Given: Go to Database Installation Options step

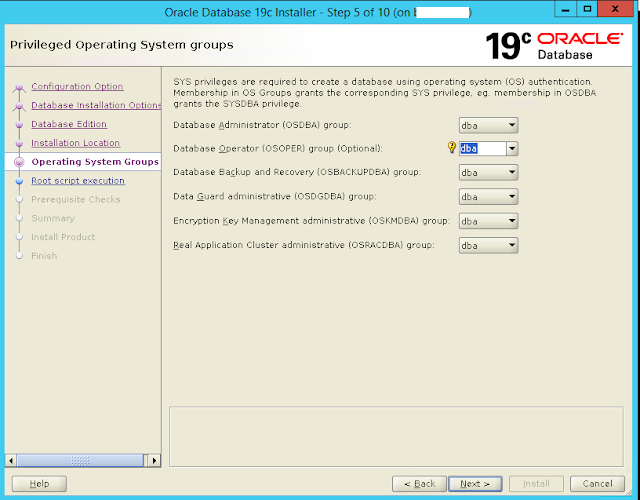Looking at the screenshot, I should click(96, 105).
